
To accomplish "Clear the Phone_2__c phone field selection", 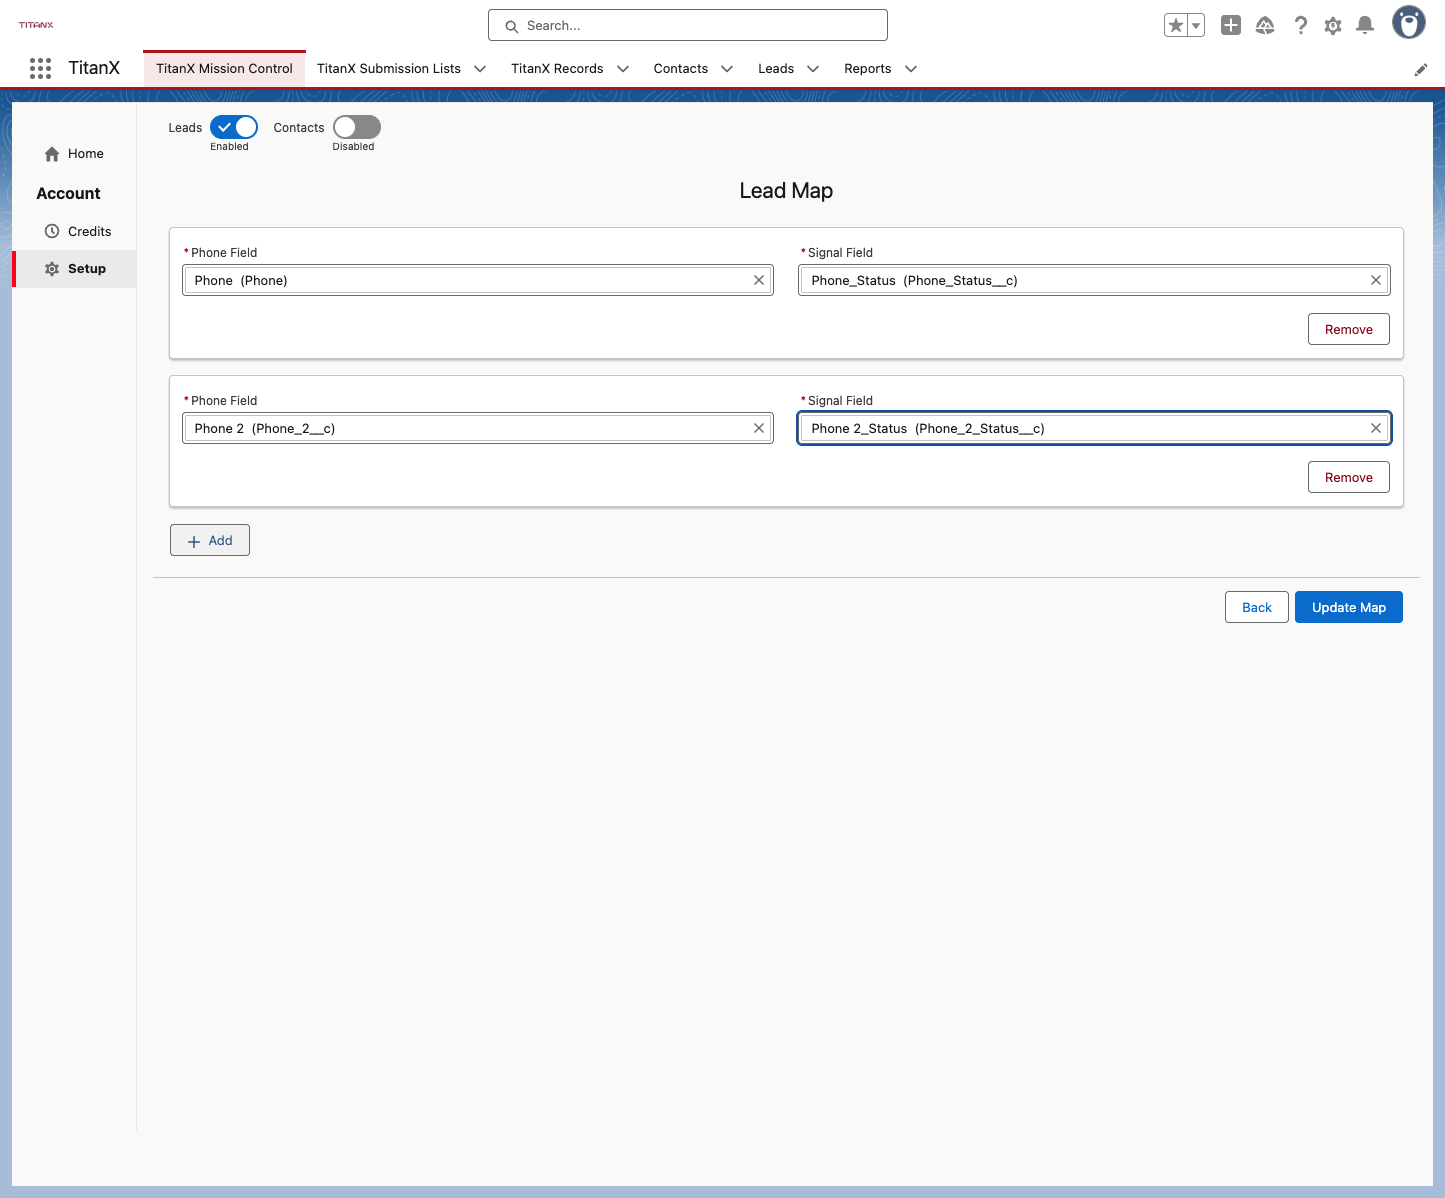I will point(759,428).
